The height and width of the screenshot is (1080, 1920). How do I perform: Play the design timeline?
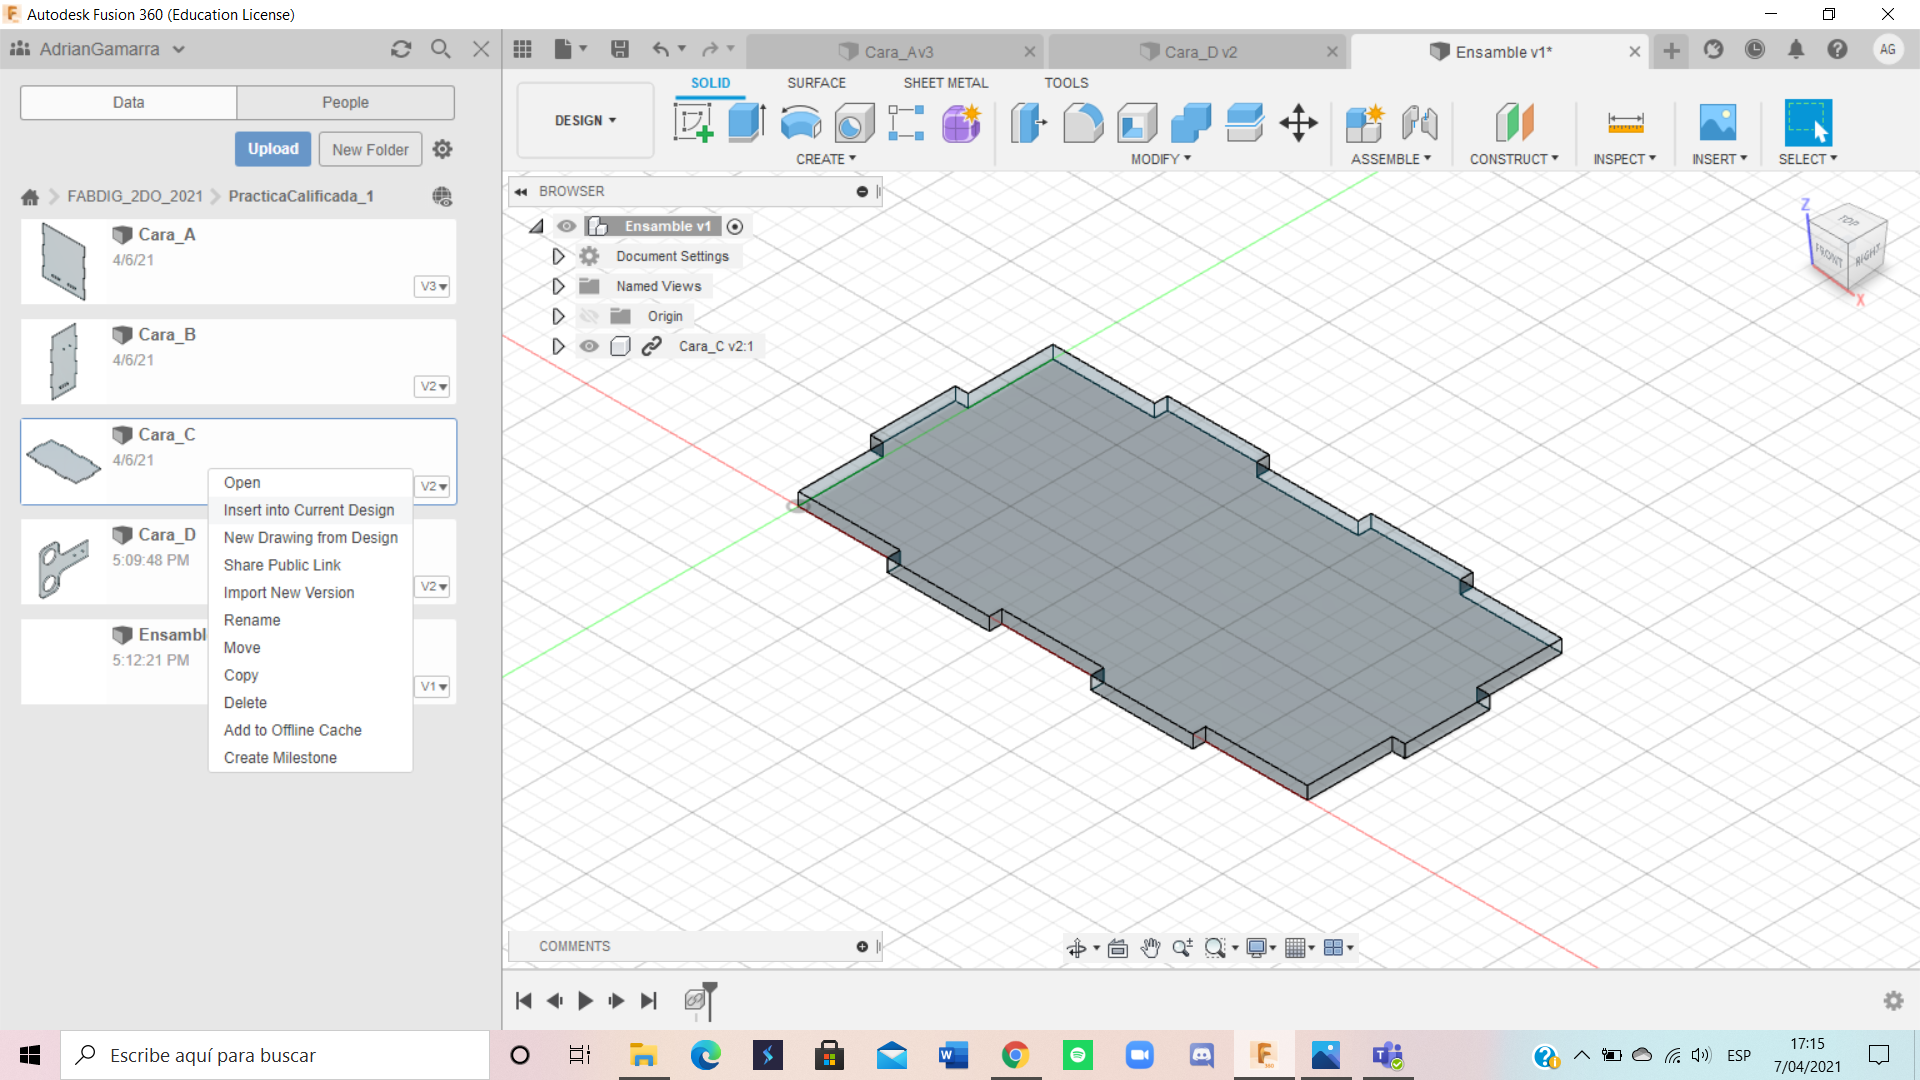585,1001
